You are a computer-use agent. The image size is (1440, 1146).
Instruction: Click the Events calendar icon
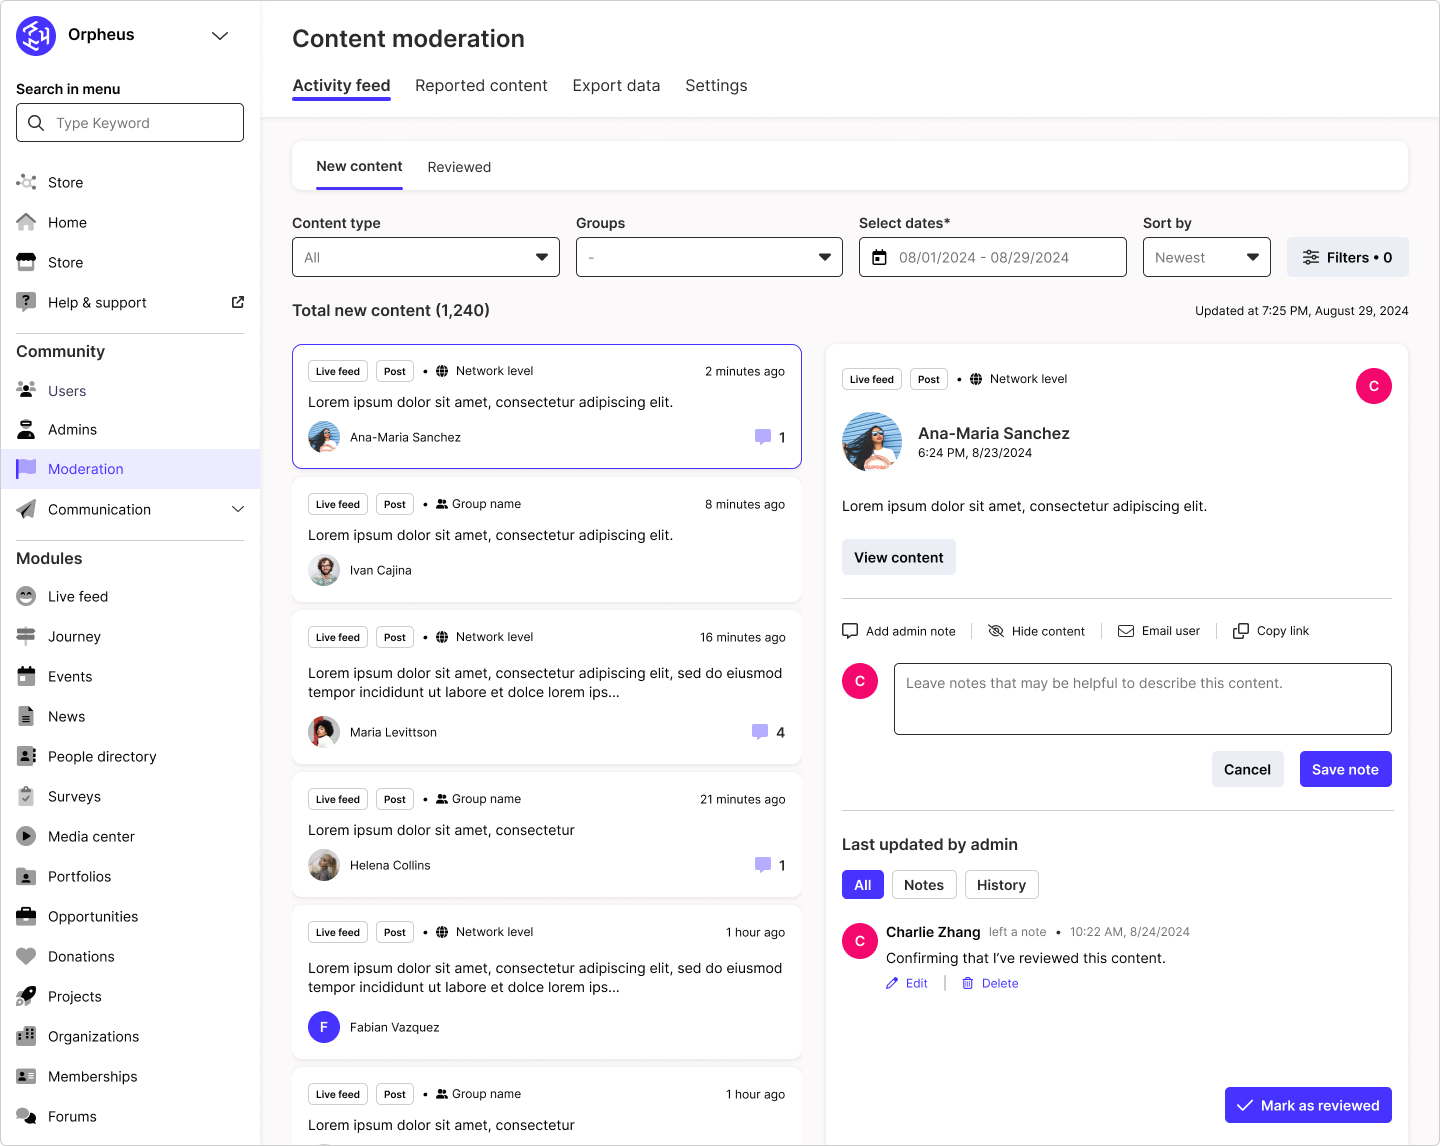(x=26, y=676)
